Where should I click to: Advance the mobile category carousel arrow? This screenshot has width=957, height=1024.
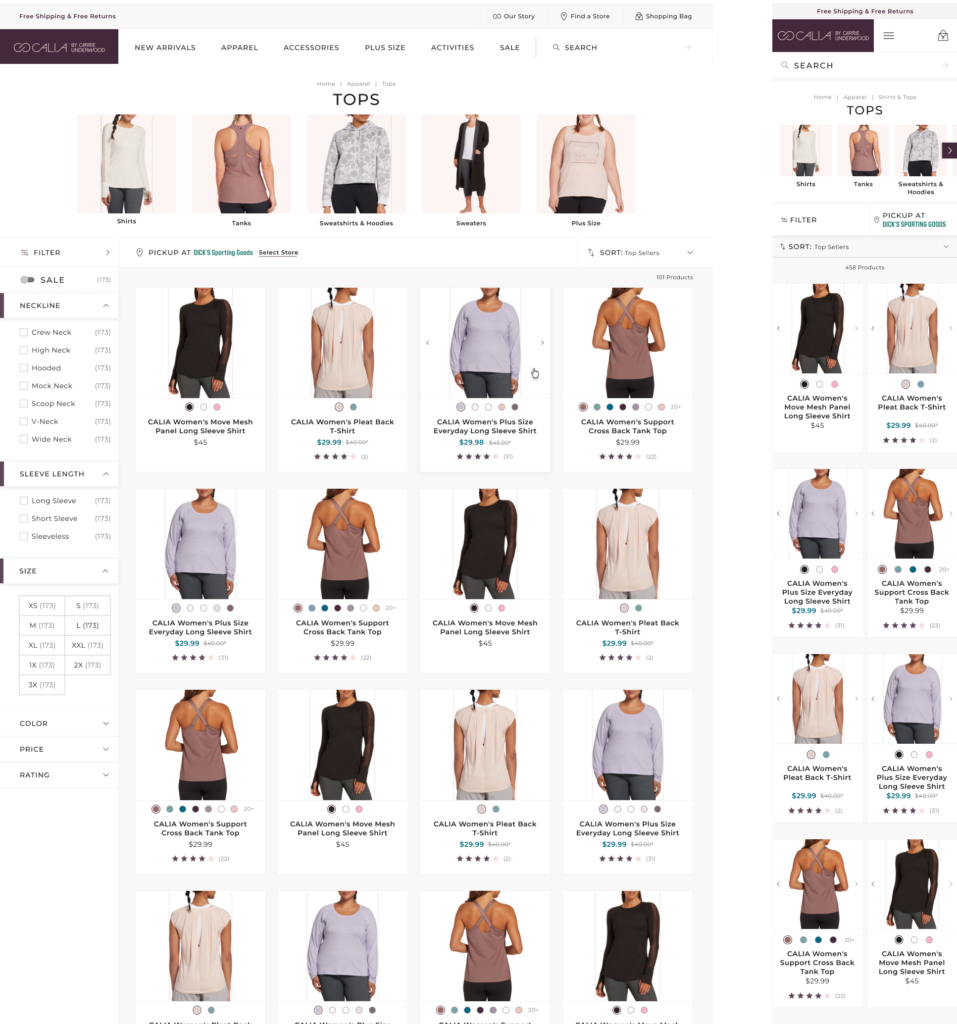(949, 150)
